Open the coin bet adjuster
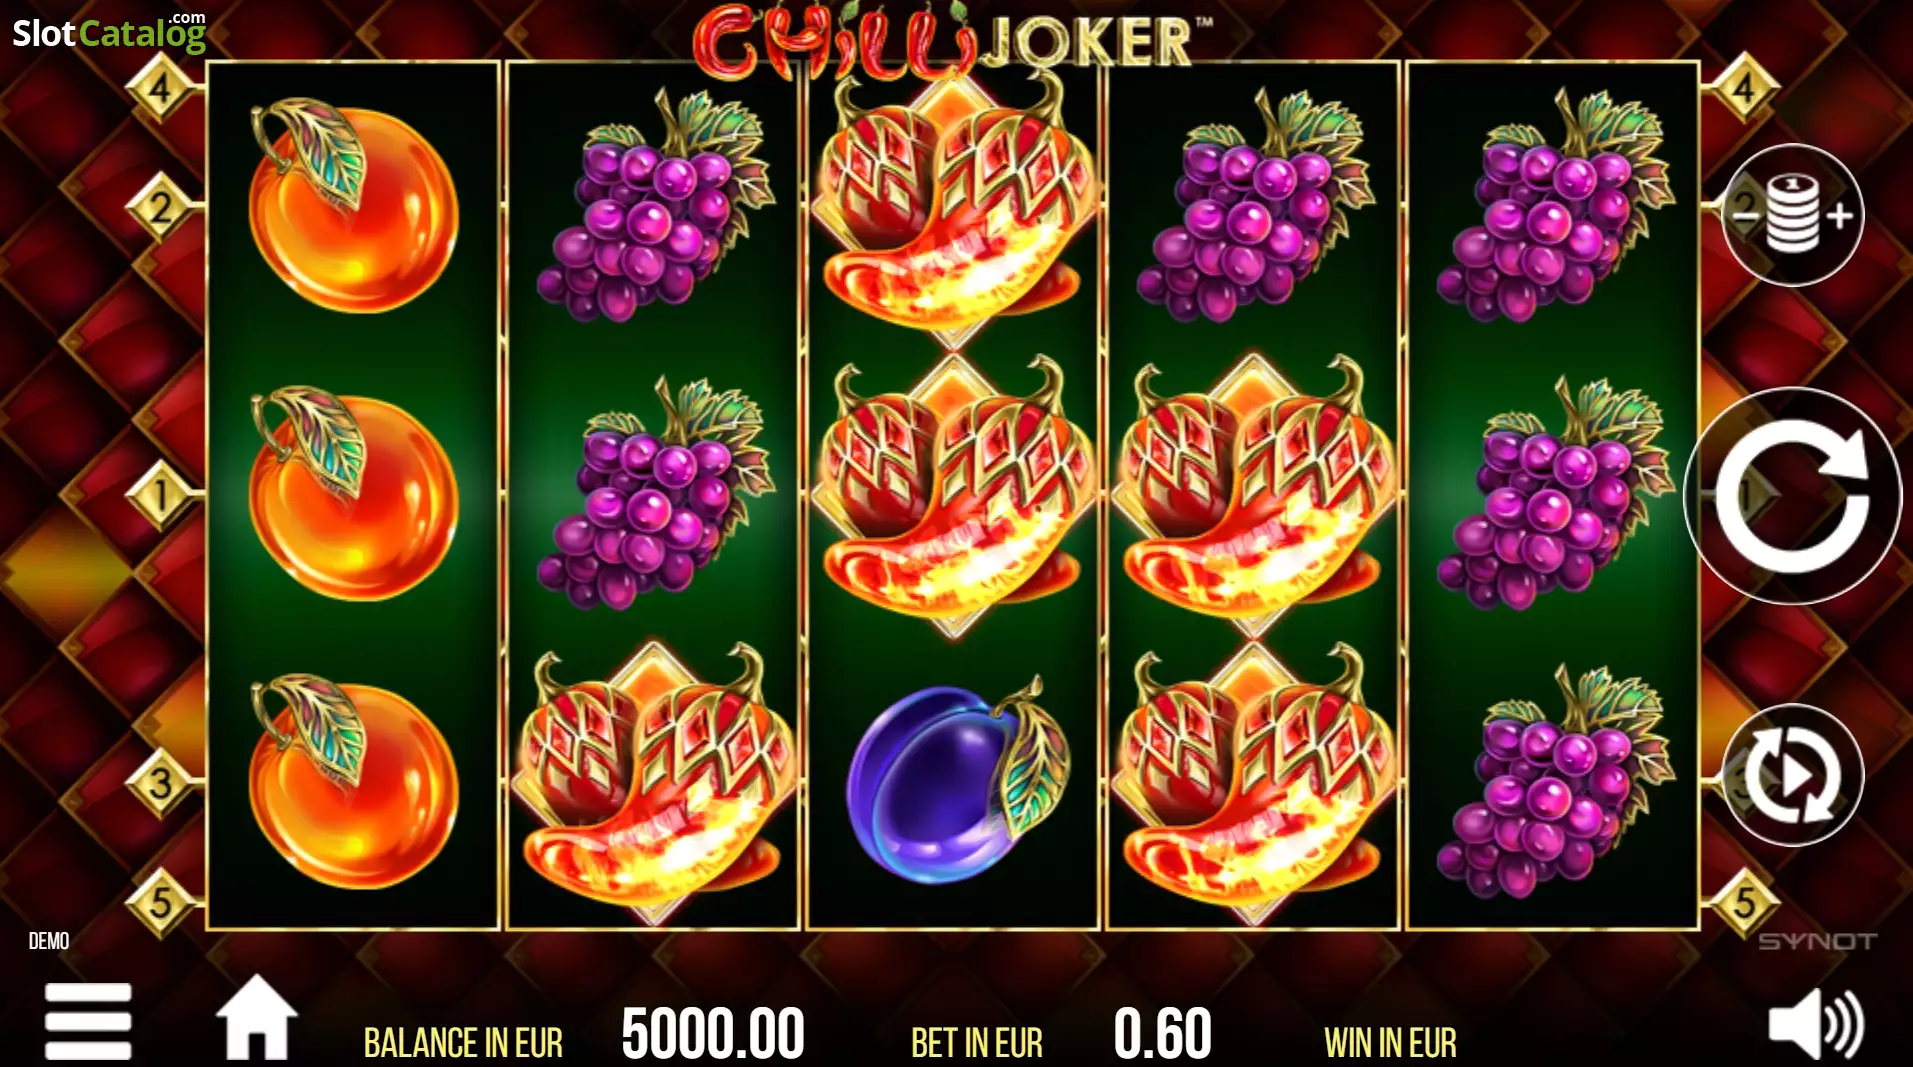The width and height of the screenshot is (1913, 1067). (x=1792, y=215)
